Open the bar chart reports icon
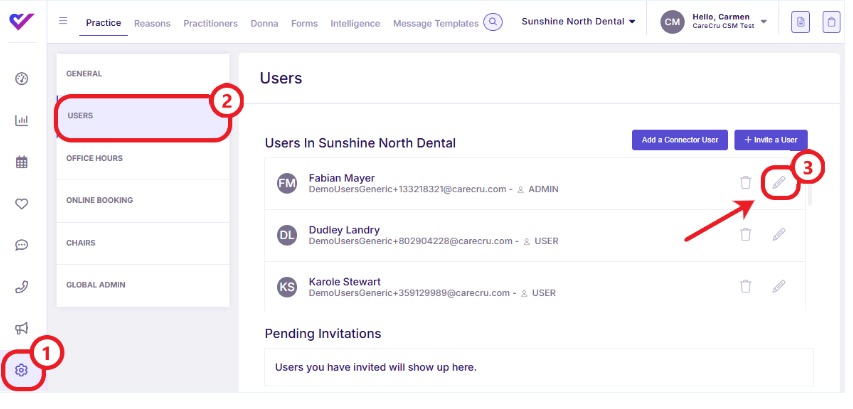853x409 pixels. point(21,121)
